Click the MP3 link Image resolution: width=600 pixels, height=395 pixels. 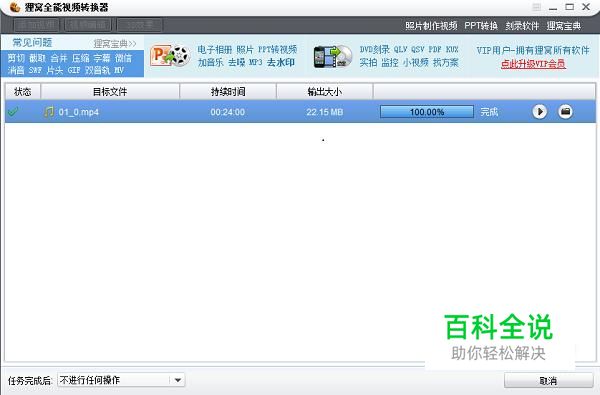pos(256,62)
